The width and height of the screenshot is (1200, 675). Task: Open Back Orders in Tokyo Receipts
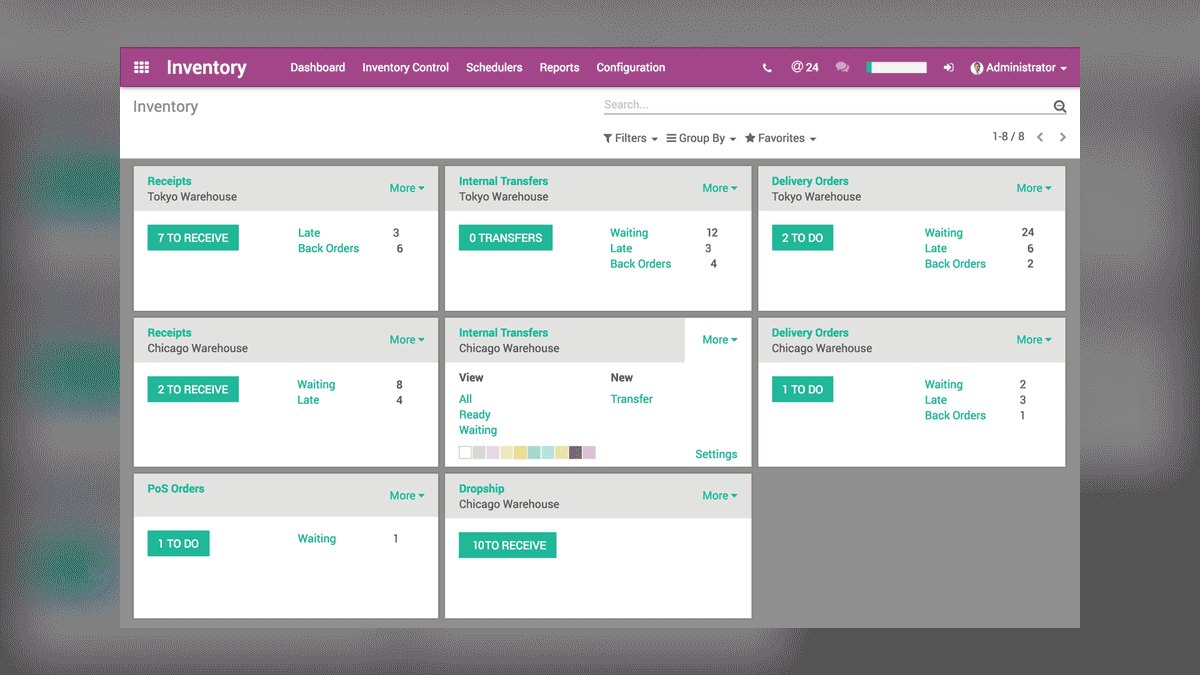point(328,248)
